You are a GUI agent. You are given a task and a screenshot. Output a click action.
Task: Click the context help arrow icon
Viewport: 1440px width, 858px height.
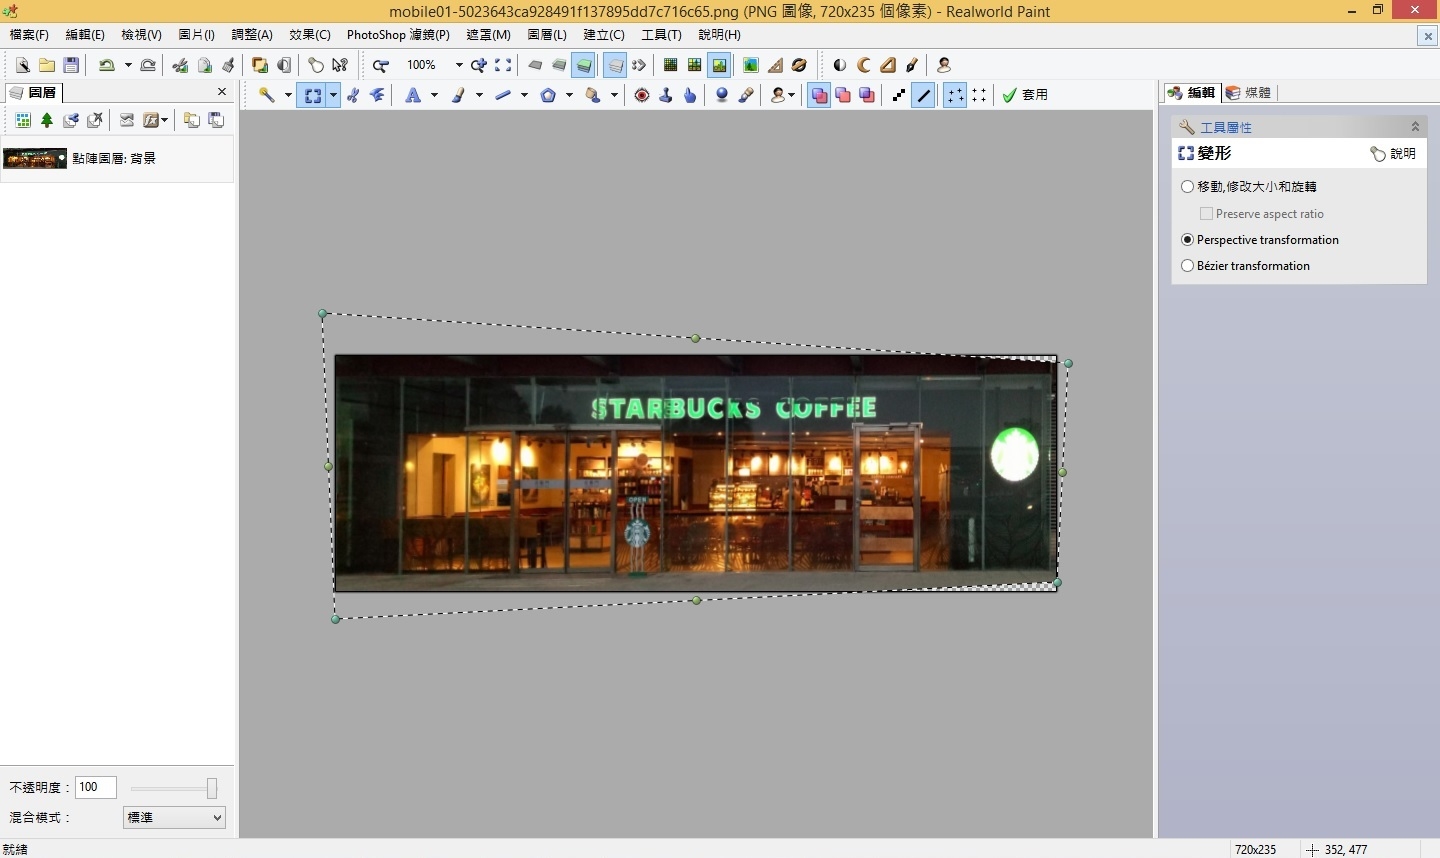click(340, 65)
